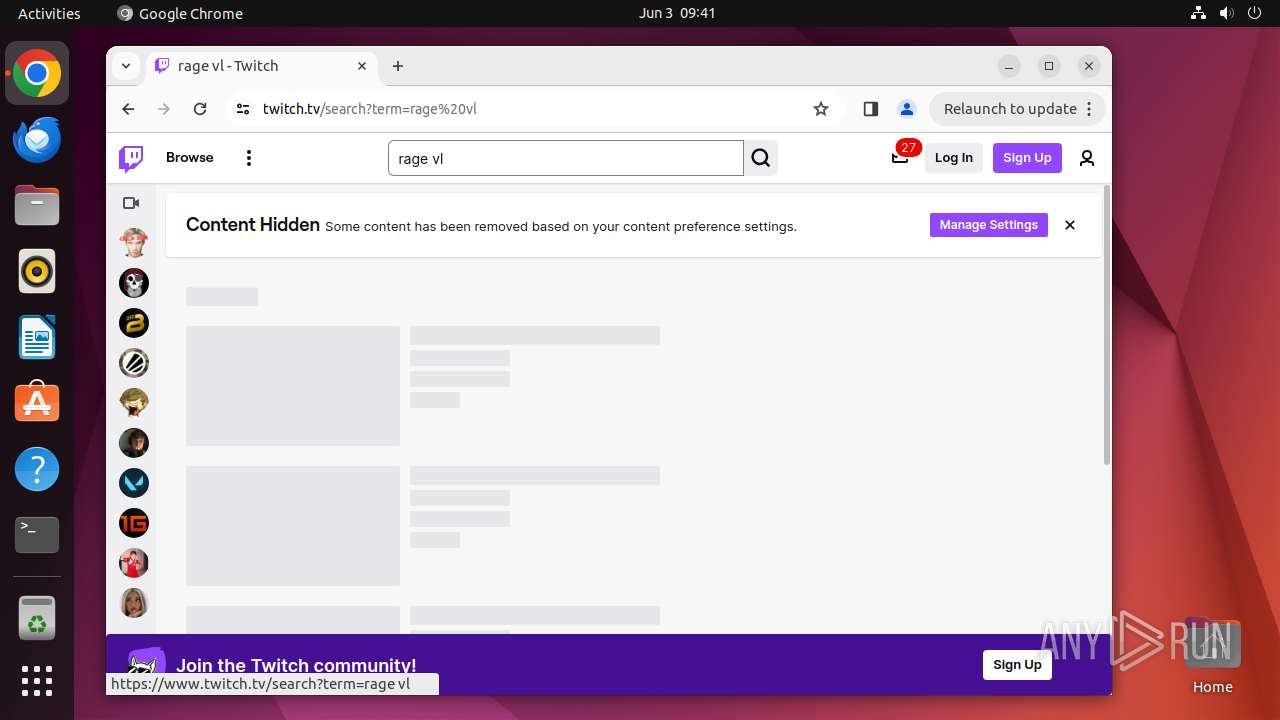Open Activities overview
This screenshot has height=720, width=1280.
[x=49, y=13]
